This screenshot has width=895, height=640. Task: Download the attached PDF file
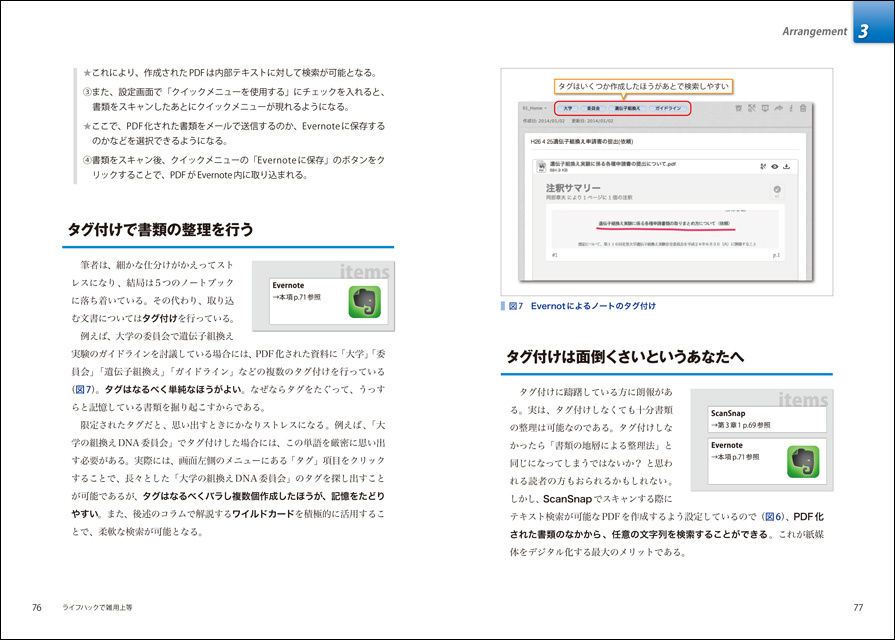point(787,166)
